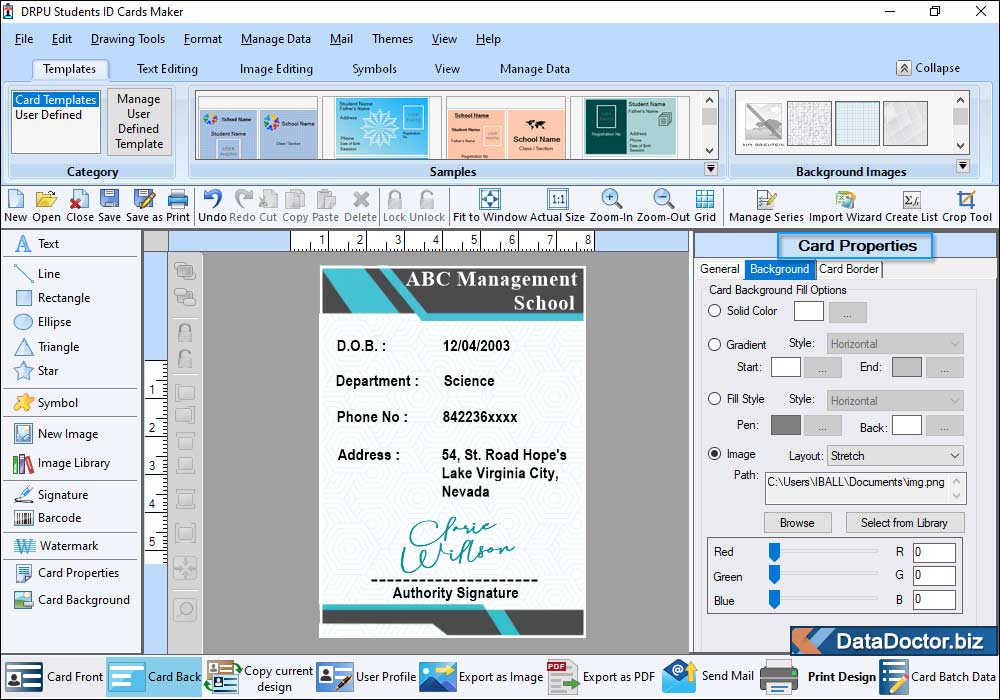Screen dimensions: 1000x700
Task: Switch to Card Front view
Action: pos(54,676)
